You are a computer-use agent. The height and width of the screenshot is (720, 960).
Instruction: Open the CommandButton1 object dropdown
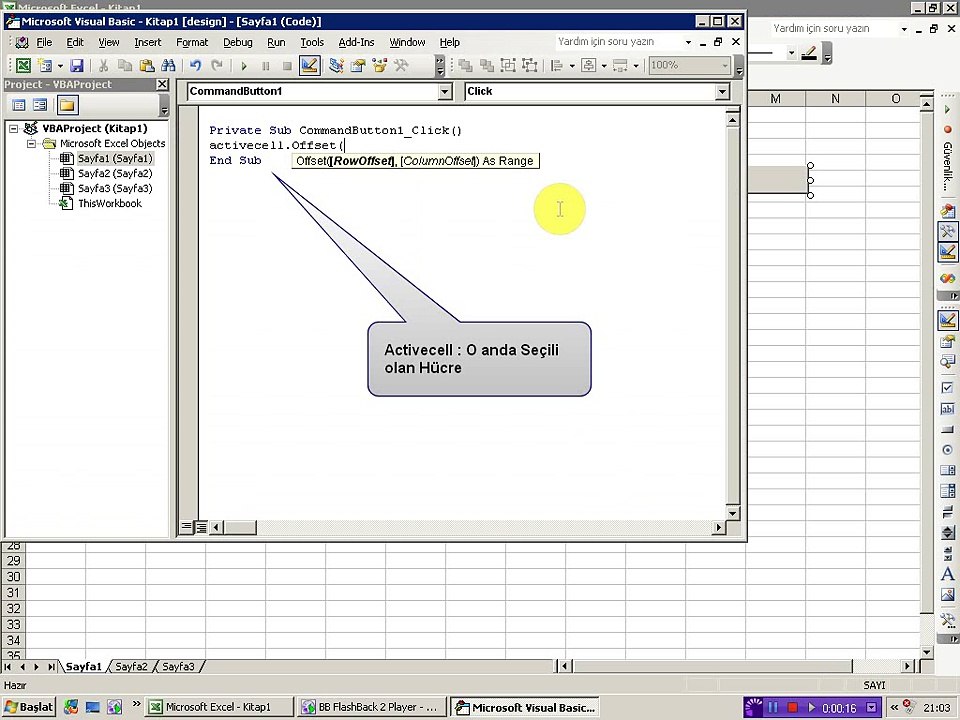coord(445,92)
